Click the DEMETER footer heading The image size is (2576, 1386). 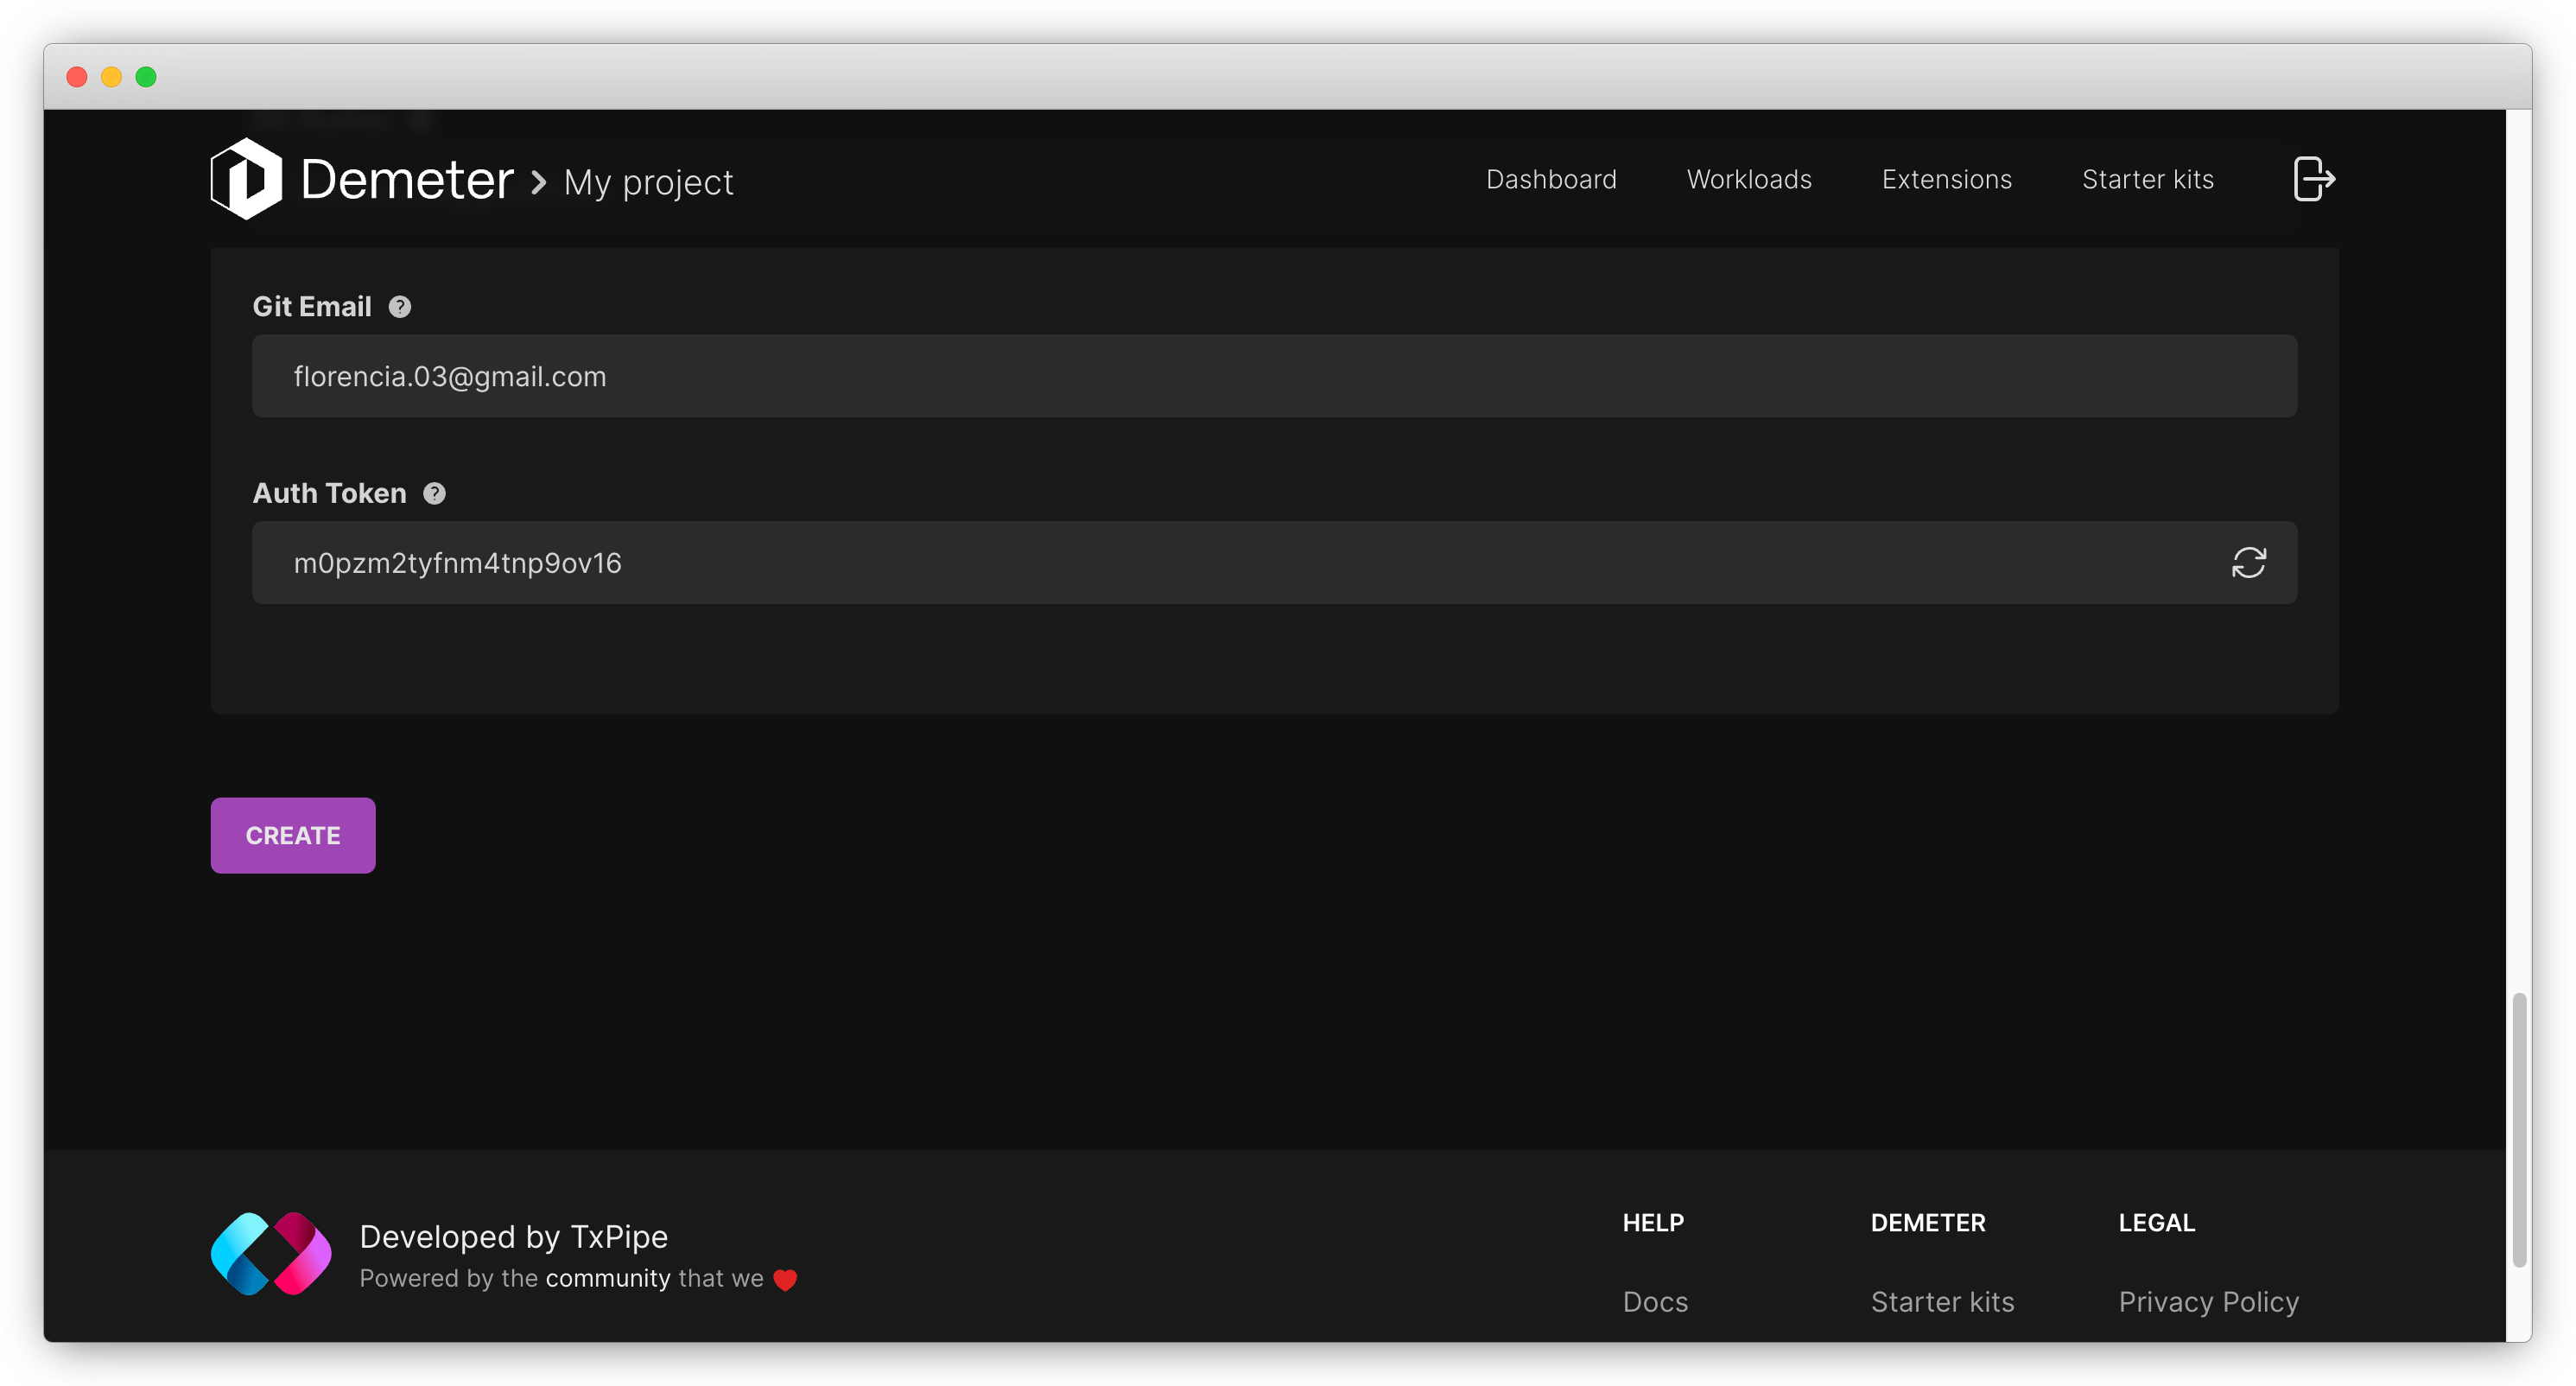[x=1927, y=1222]
